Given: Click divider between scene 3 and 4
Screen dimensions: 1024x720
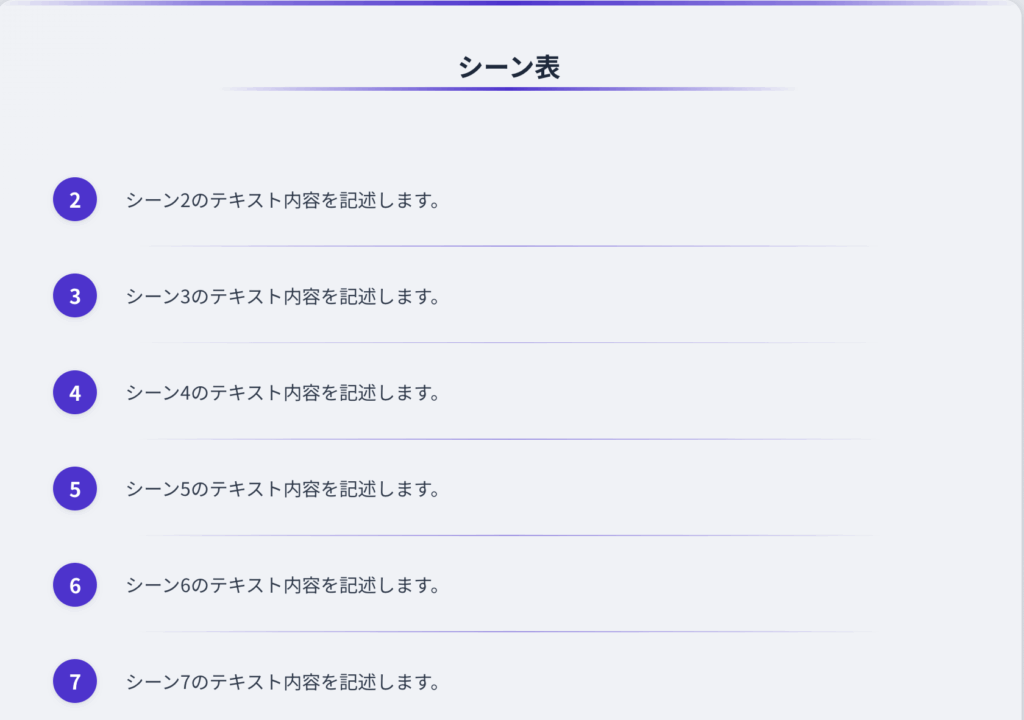Looking at the screenshot, I should [508, 343].
